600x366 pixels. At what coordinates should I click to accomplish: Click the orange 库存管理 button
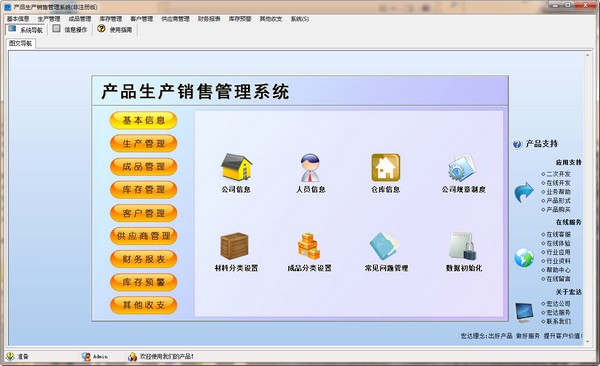point(143,190)
